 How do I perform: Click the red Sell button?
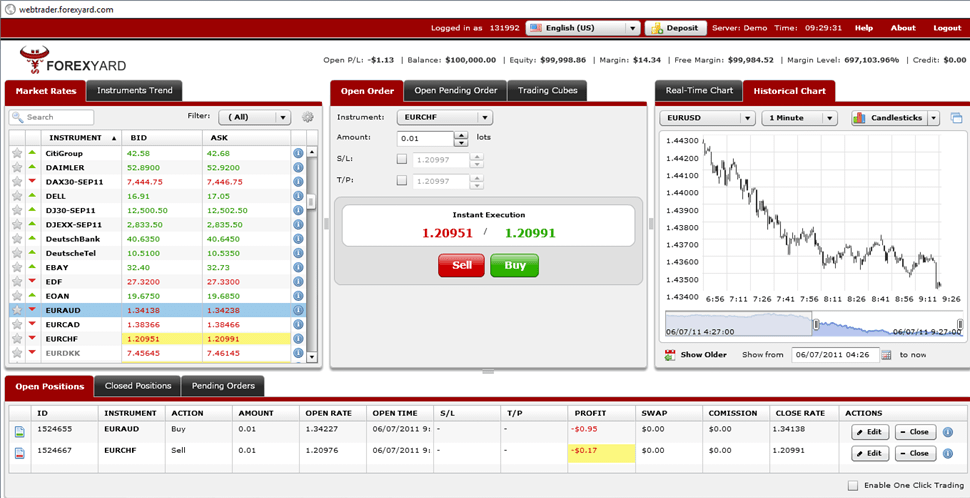pos(462,265)
